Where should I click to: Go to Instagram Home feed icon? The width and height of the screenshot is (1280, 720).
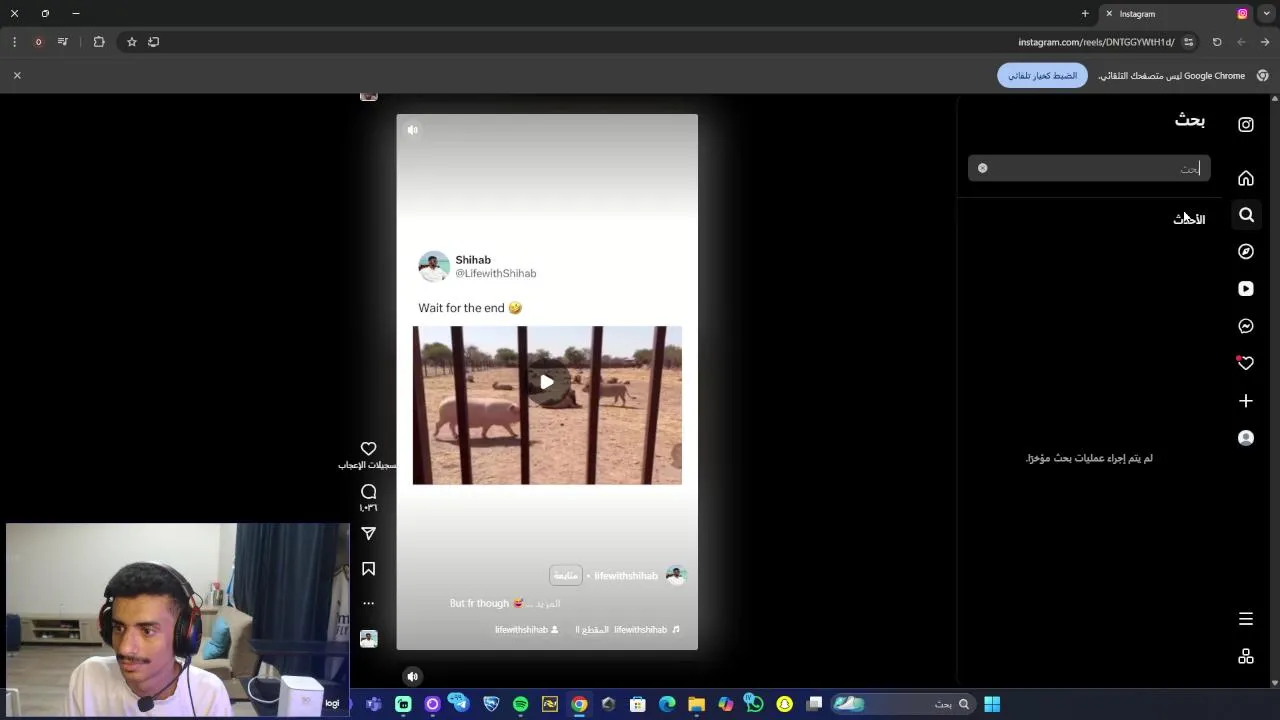[x=1246, y=178]
